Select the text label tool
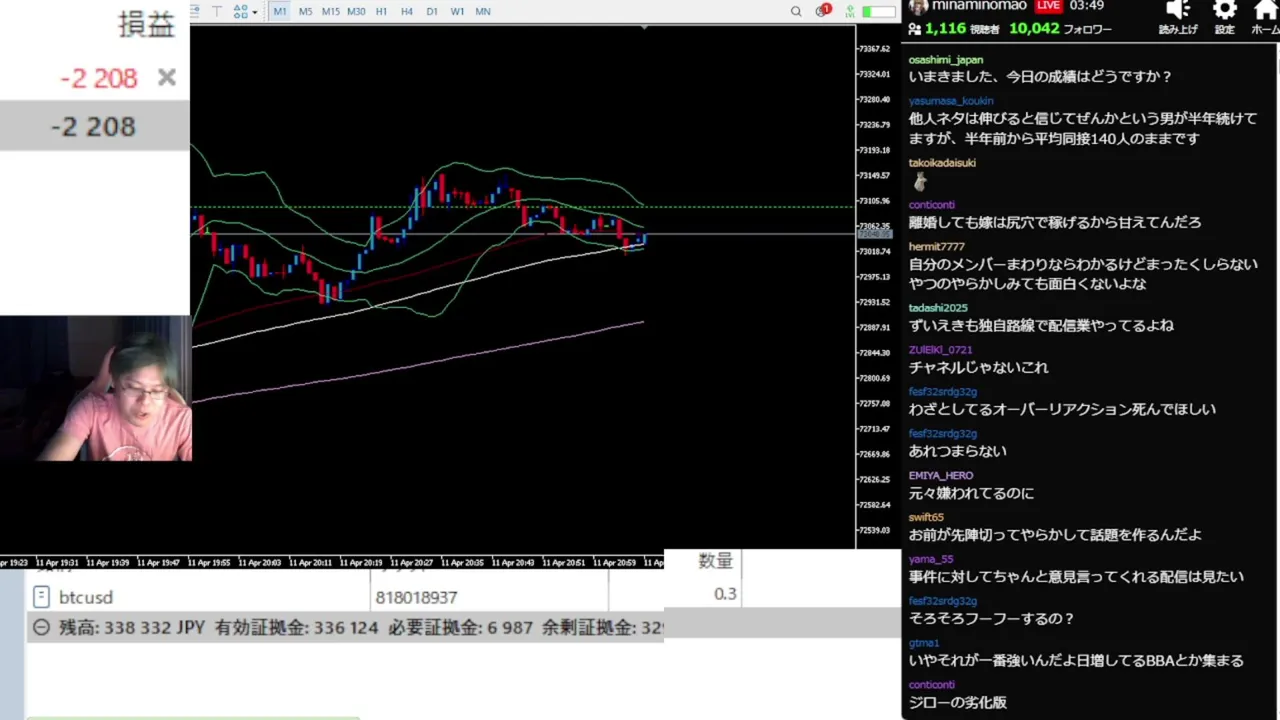Image resolution: width=1280 pixels, height=720 pixels. (x=217, y=11)
